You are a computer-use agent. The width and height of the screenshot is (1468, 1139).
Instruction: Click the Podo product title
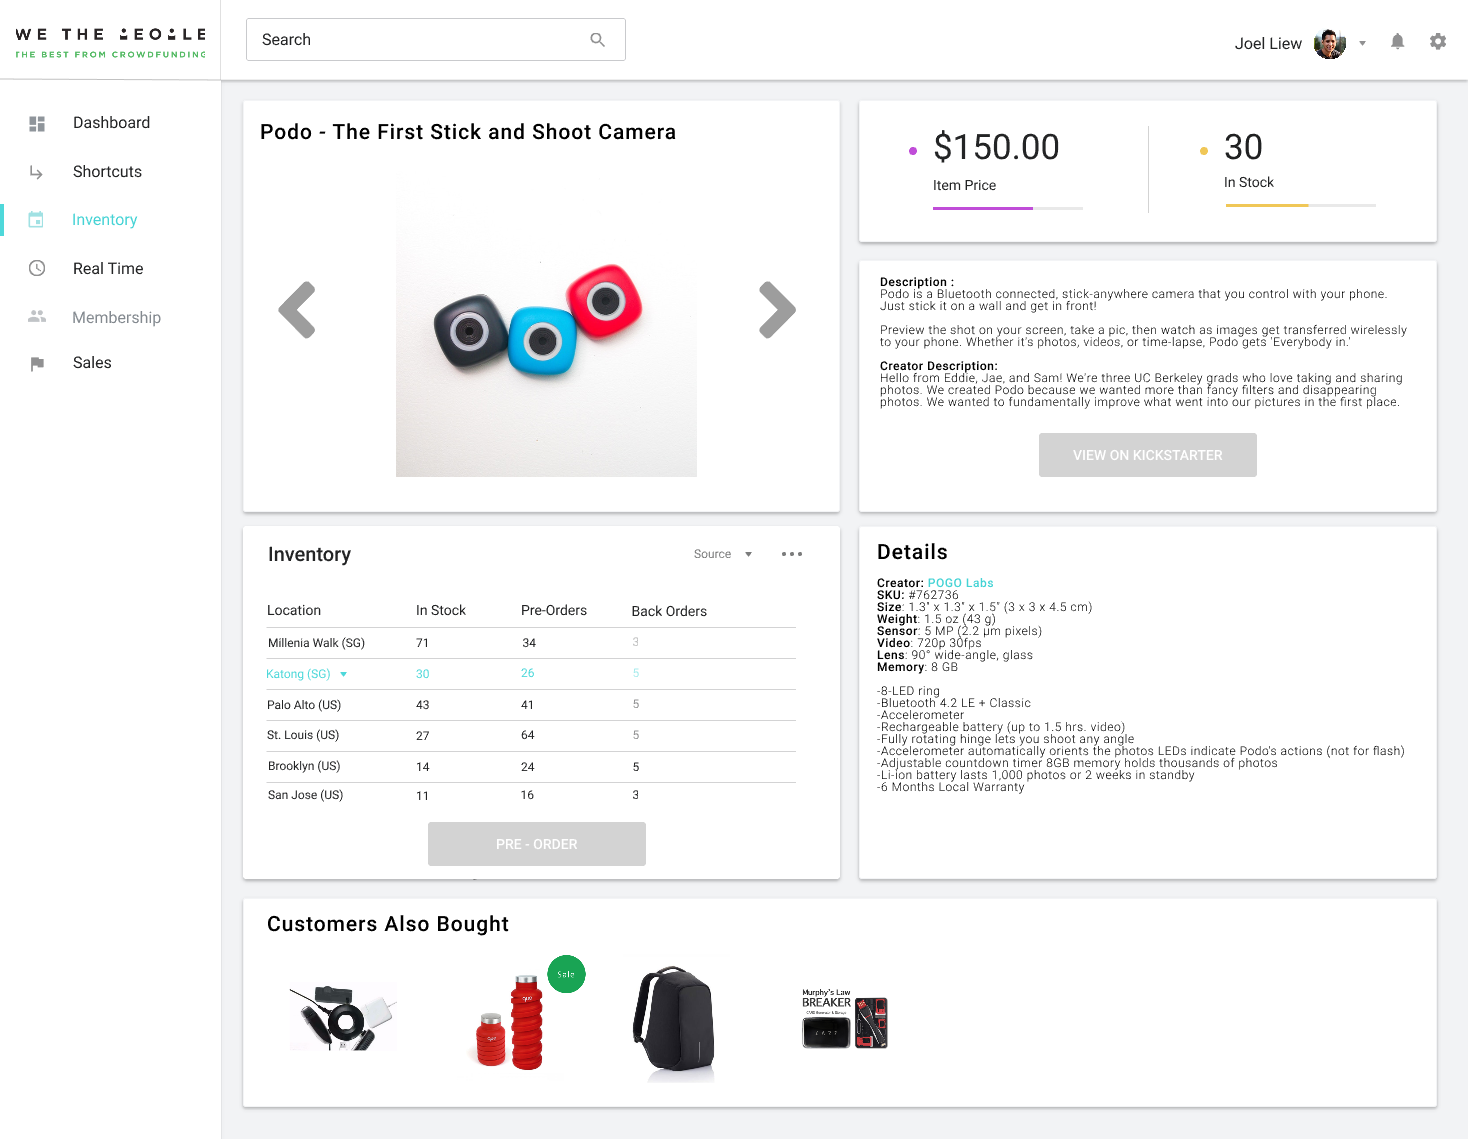click(468, 133)
